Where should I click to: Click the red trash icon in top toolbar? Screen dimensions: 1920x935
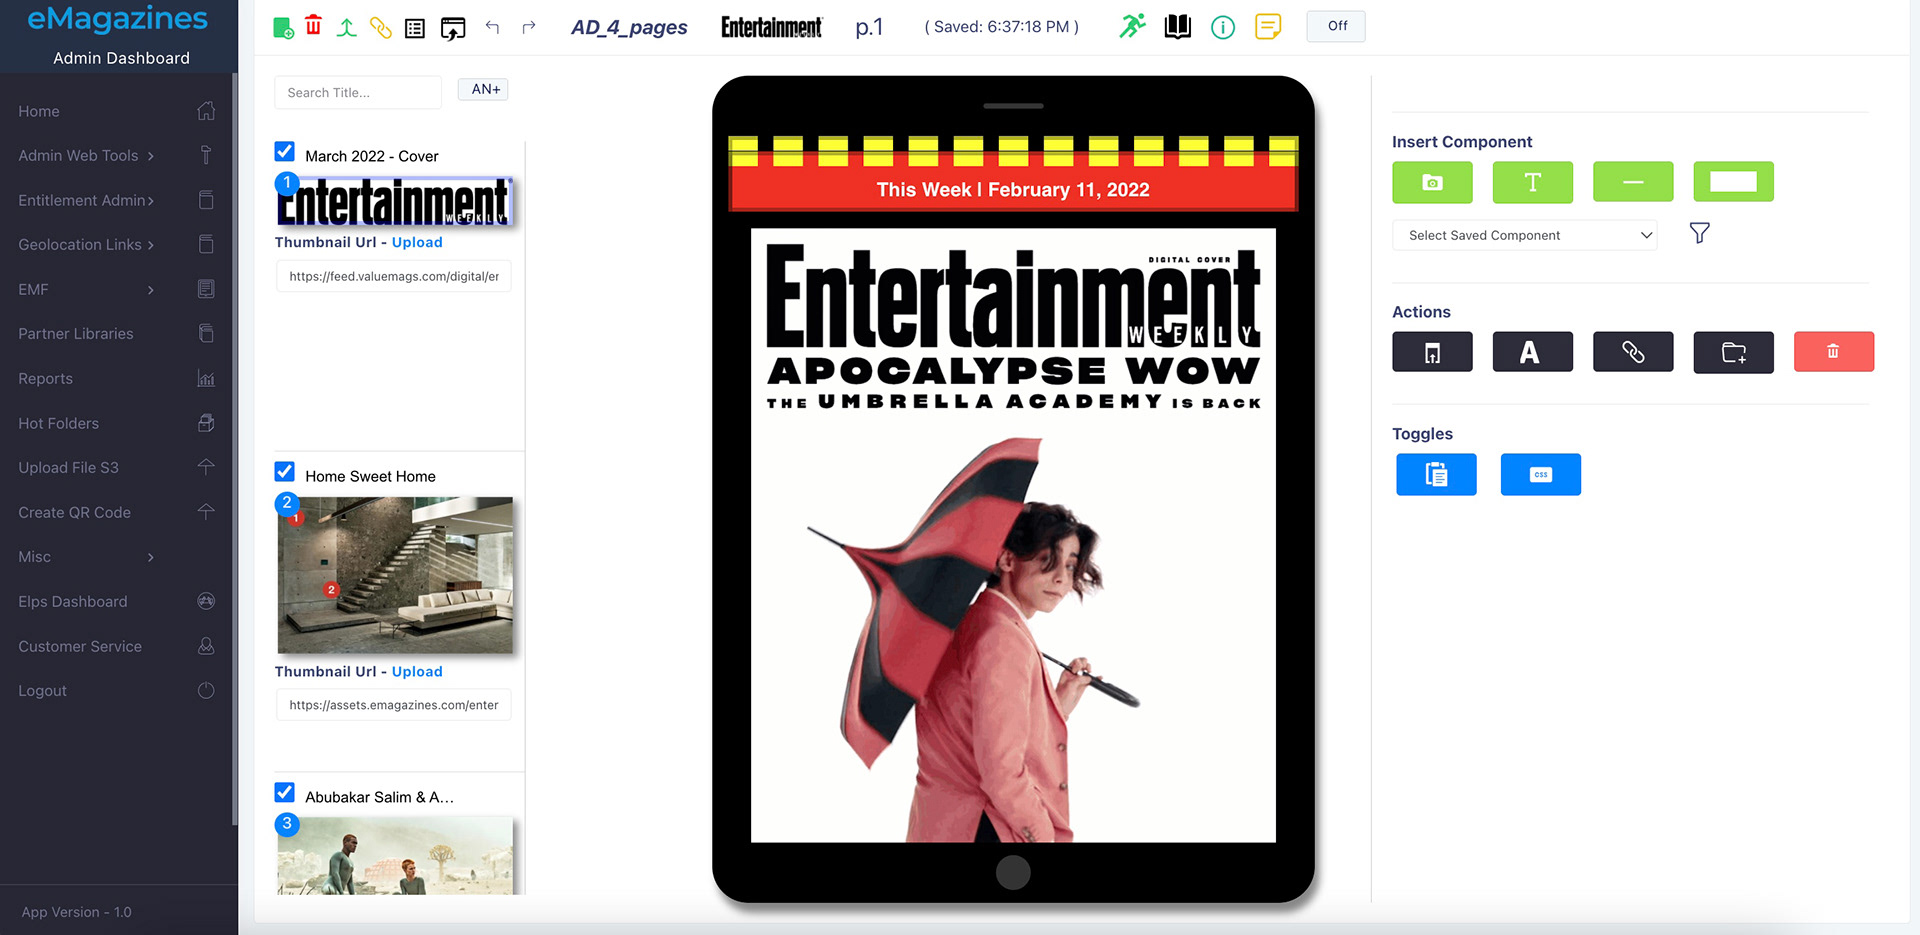[x=313, y=26]
